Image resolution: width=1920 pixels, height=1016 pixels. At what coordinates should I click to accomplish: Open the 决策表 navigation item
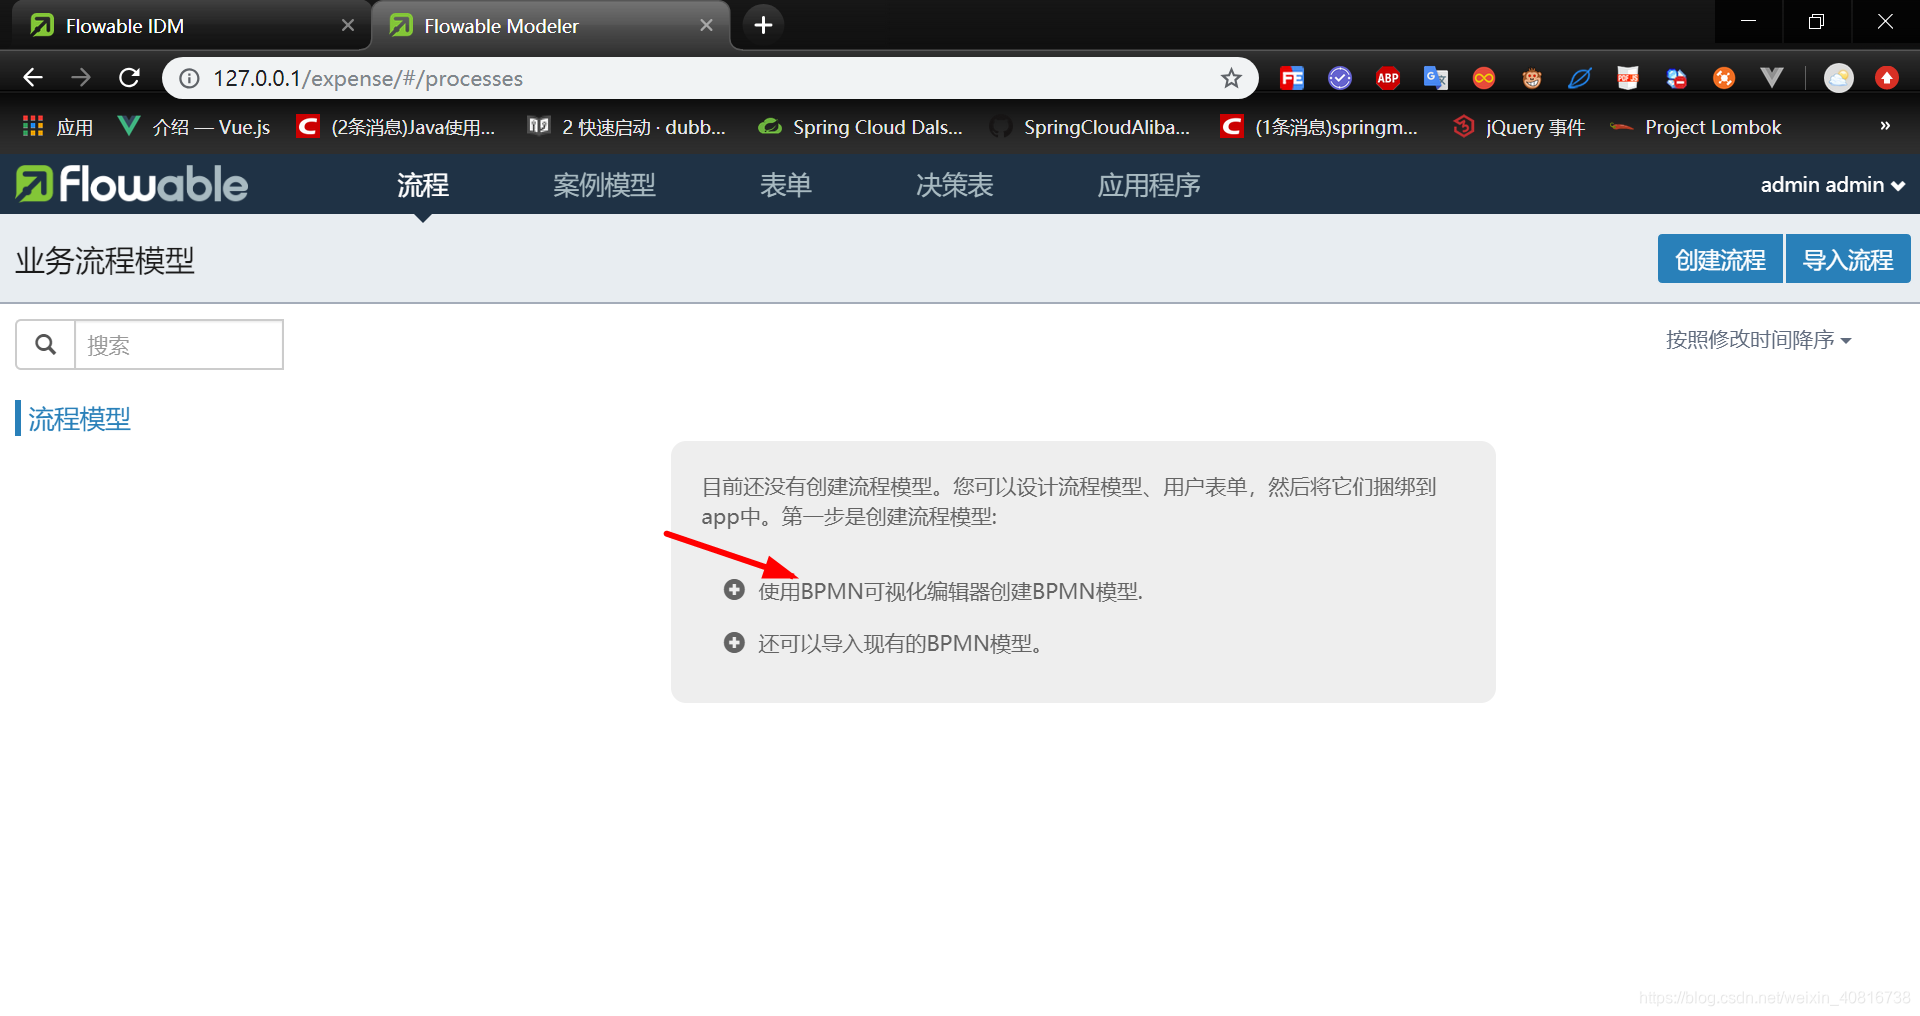pos(953,184)
